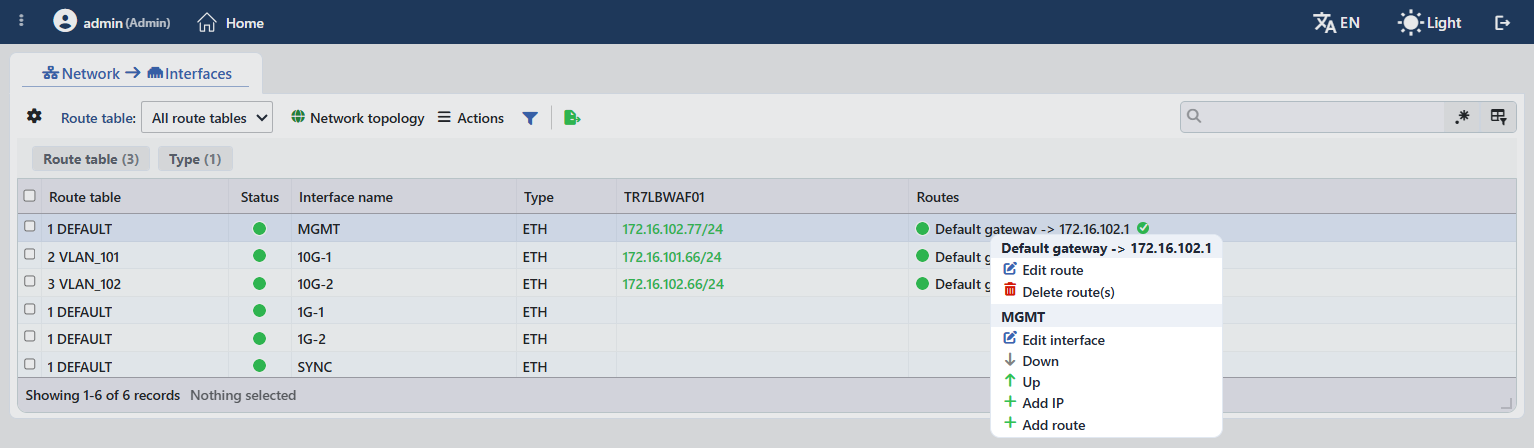Click the green status dot for 10G-1
The width and height of the screenshot is (1534, 448).
(260, 256)
